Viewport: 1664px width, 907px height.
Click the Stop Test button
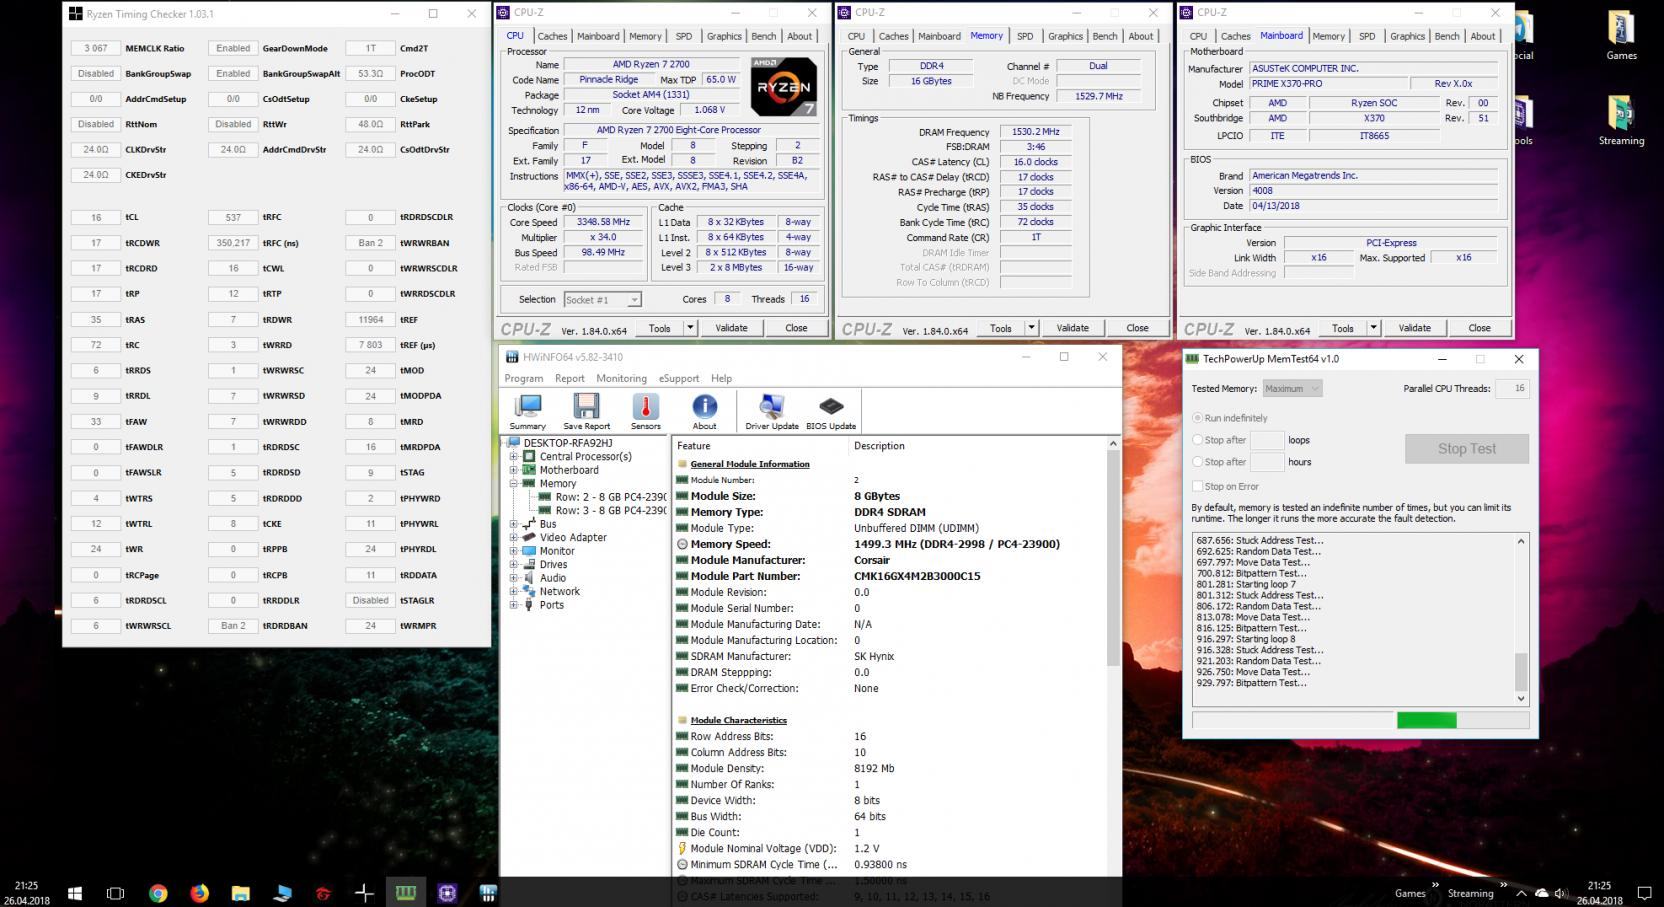(x=1467, y=449)
